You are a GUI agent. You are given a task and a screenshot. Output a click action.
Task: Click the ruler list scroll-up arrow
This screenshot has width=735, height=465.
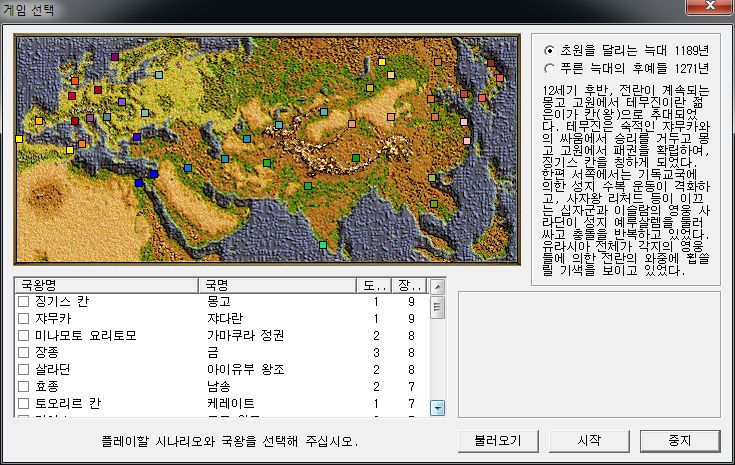click(437, 286)
